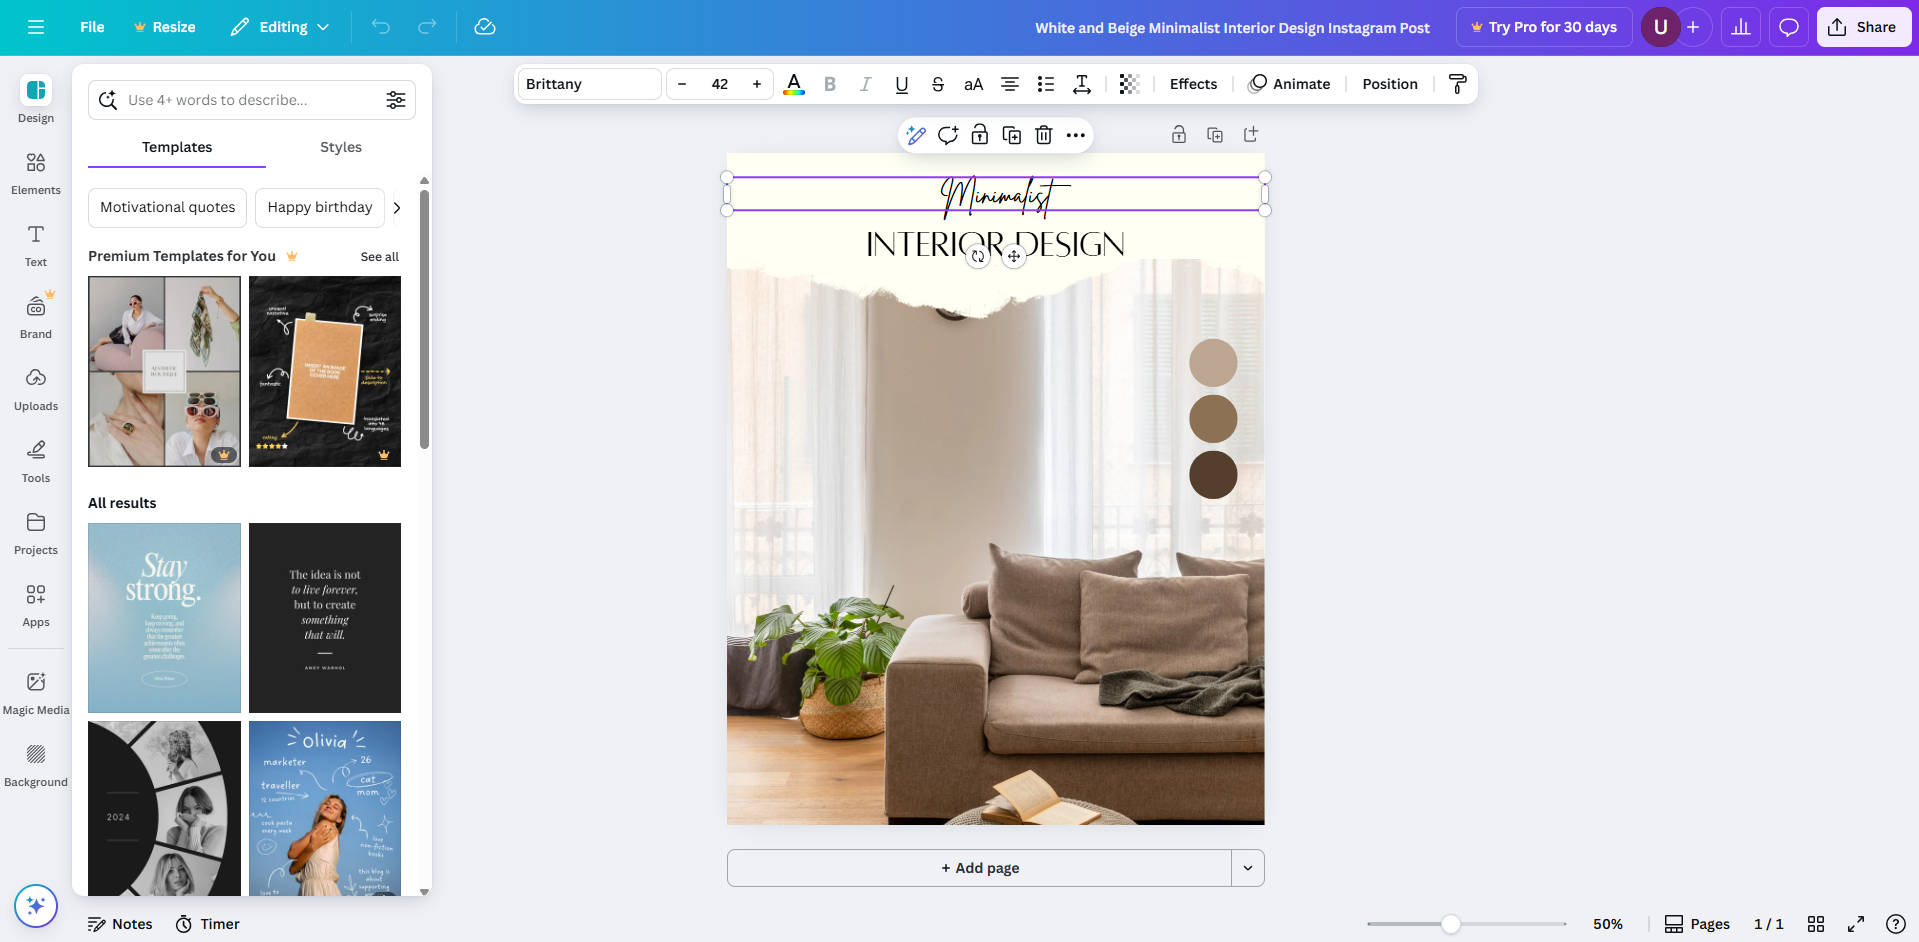Image resolution: width=1919 pixels, height=942 pixels.
Task: Switch to the Styles tab
Action: pos(340,147)
